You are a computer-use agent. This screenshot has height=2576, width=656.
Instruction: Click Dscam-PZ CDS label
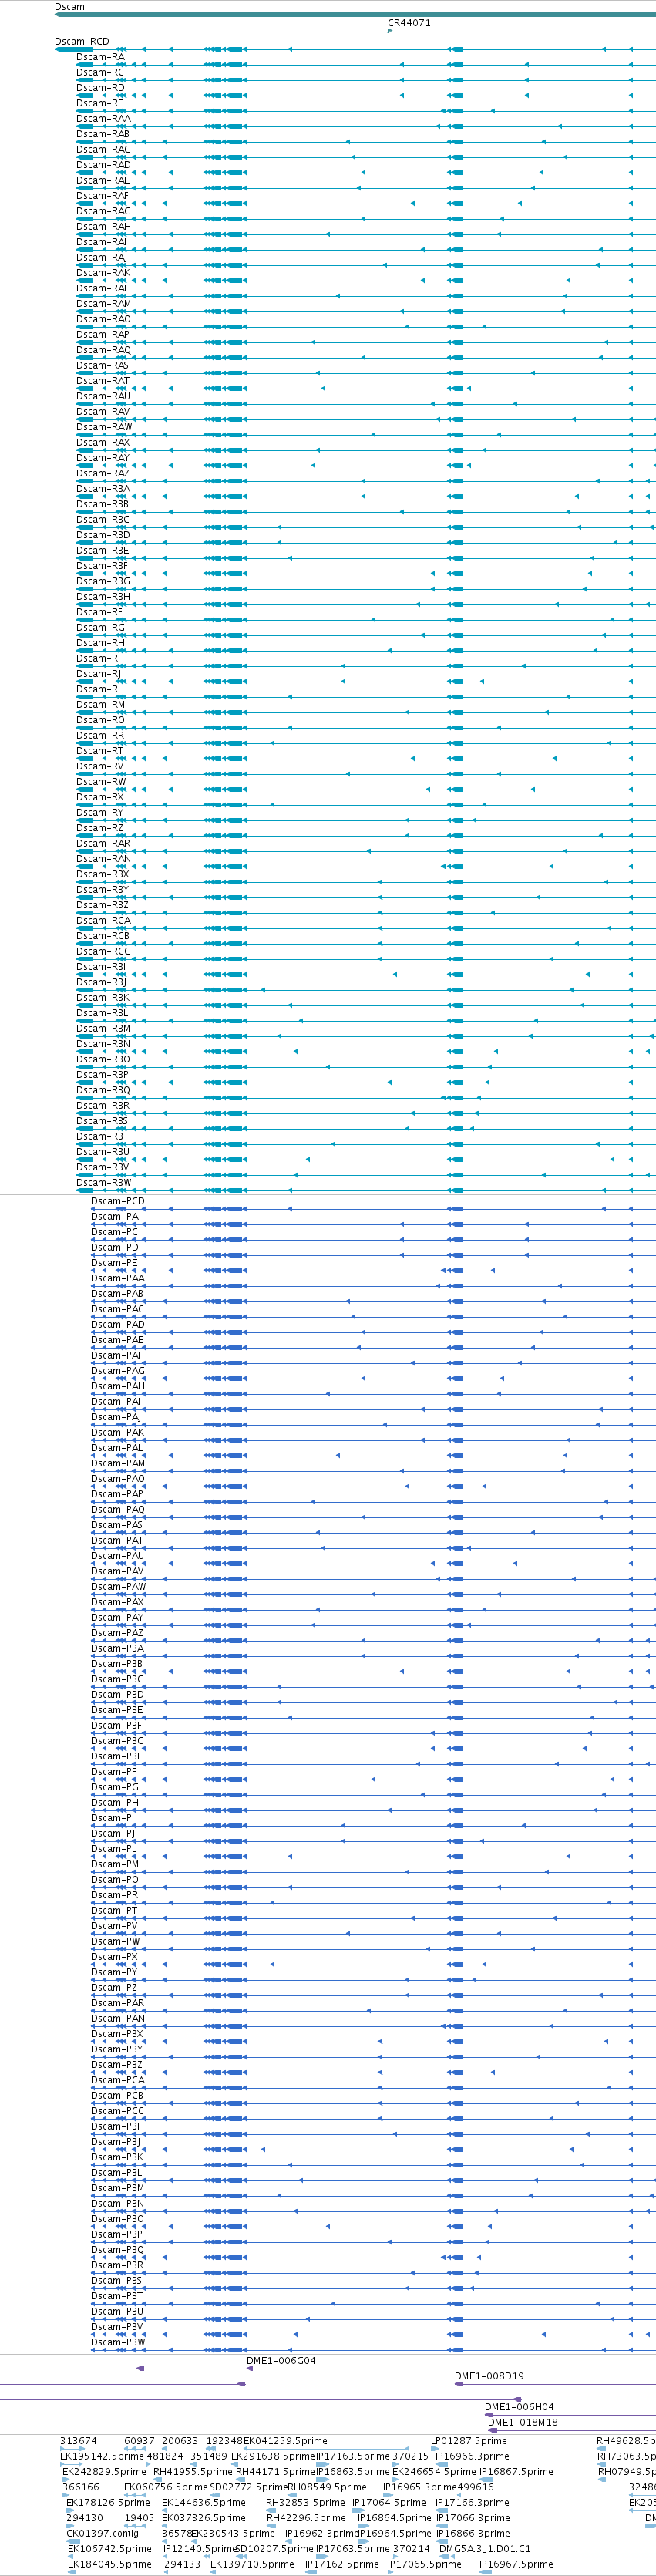click(114, 1988)
